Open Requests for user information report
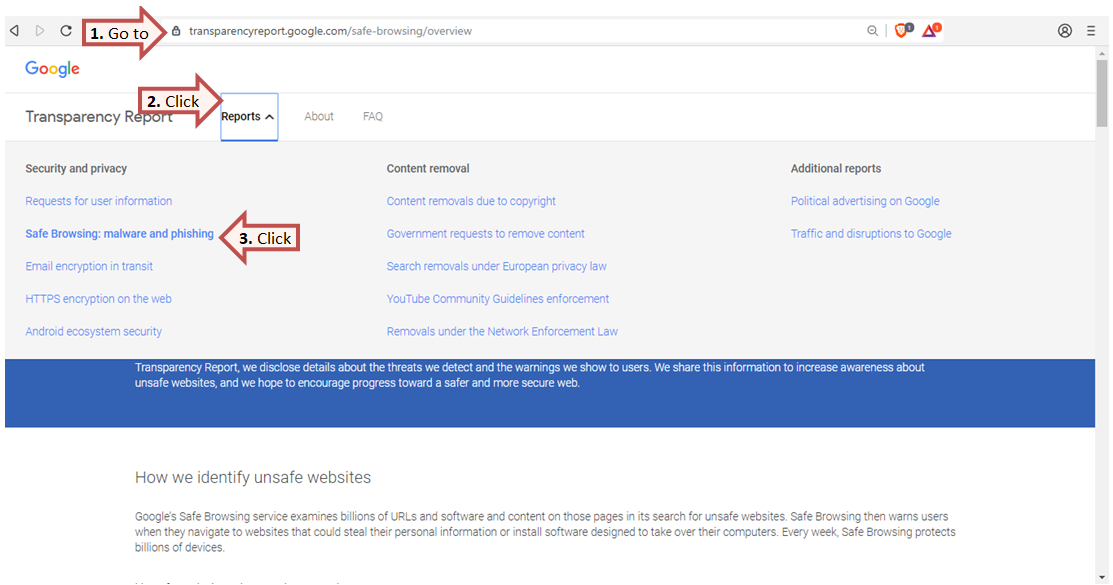The height and width of the screenshot is (585, 1113). tap(99, 201)
